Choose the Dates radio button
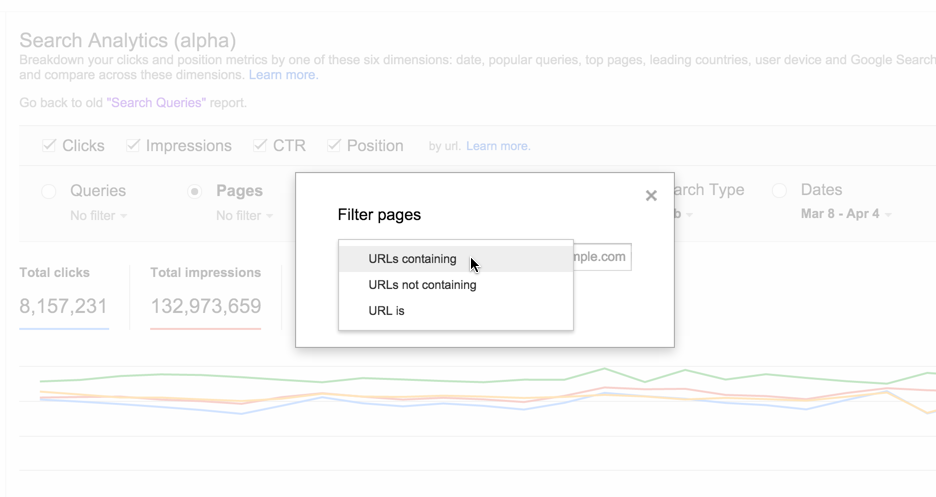This screenshot has height=497, width=936. click(780, 190)
